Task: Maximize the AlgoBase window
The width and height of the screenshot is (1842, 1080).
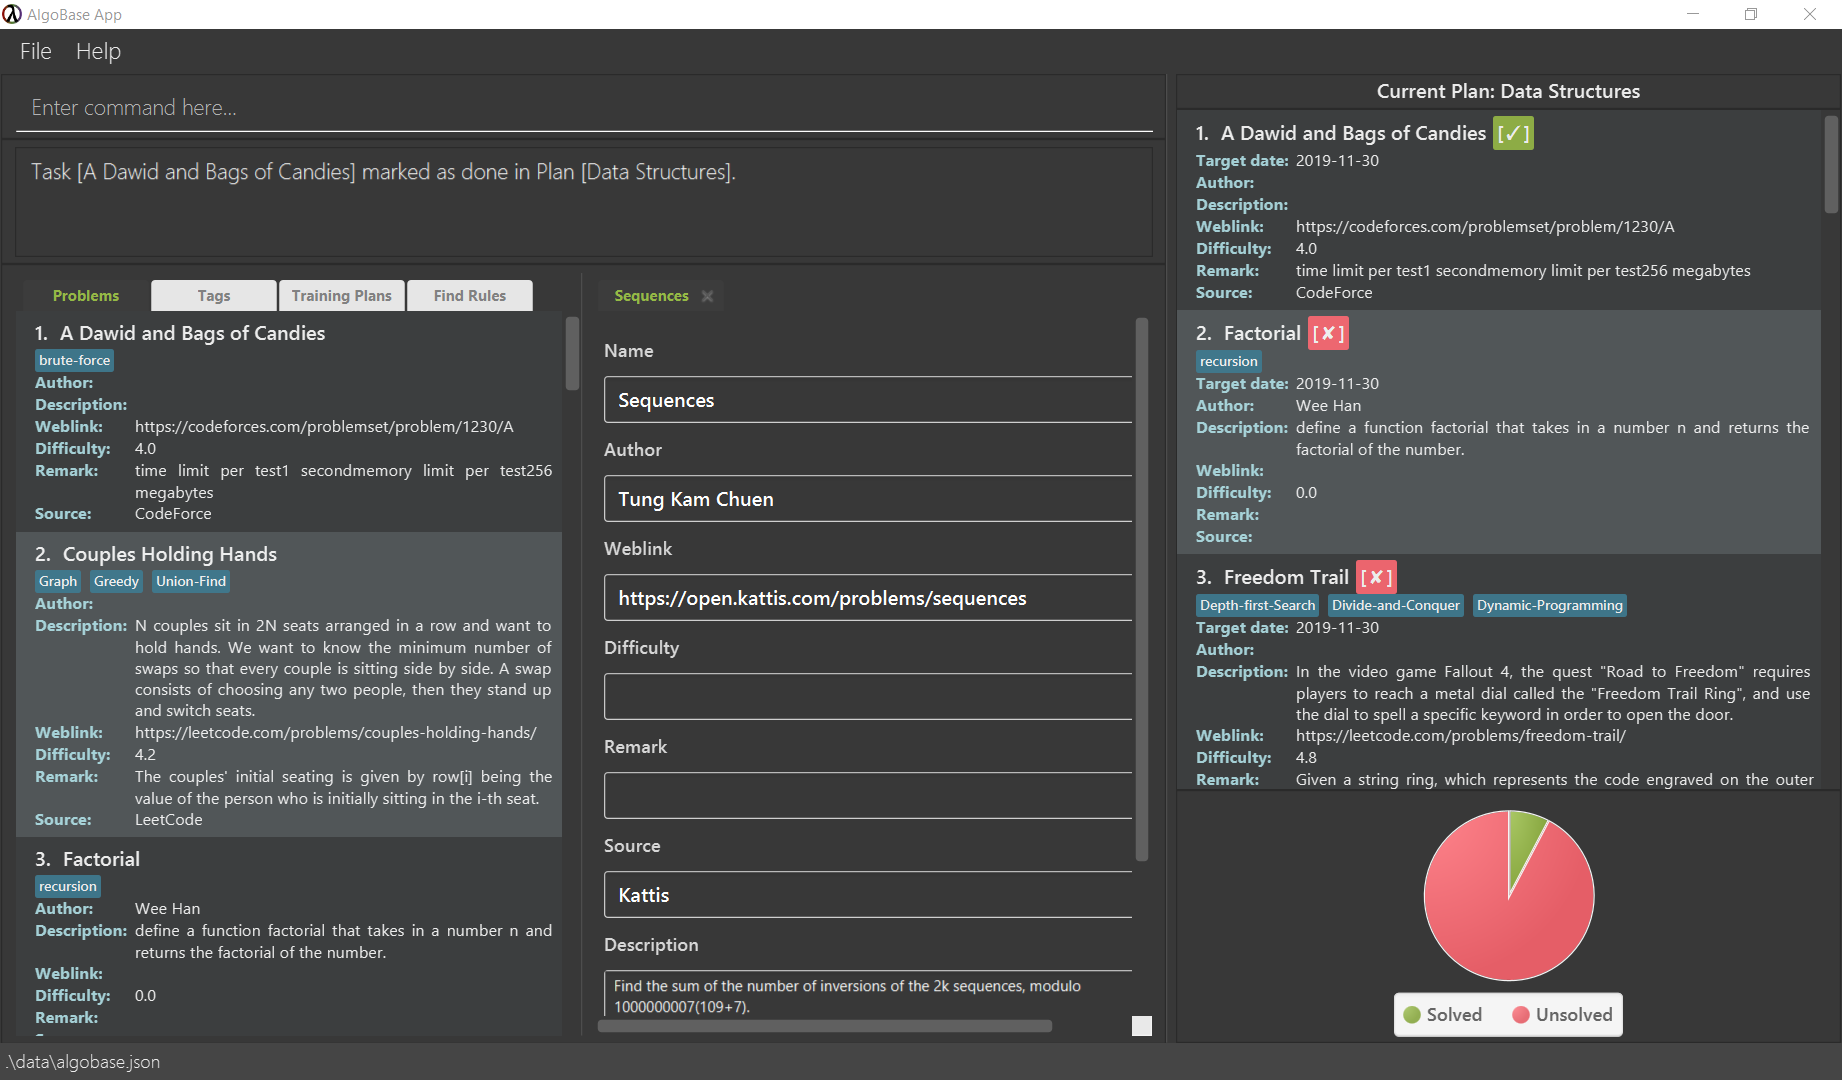Action: point(1751,14)
